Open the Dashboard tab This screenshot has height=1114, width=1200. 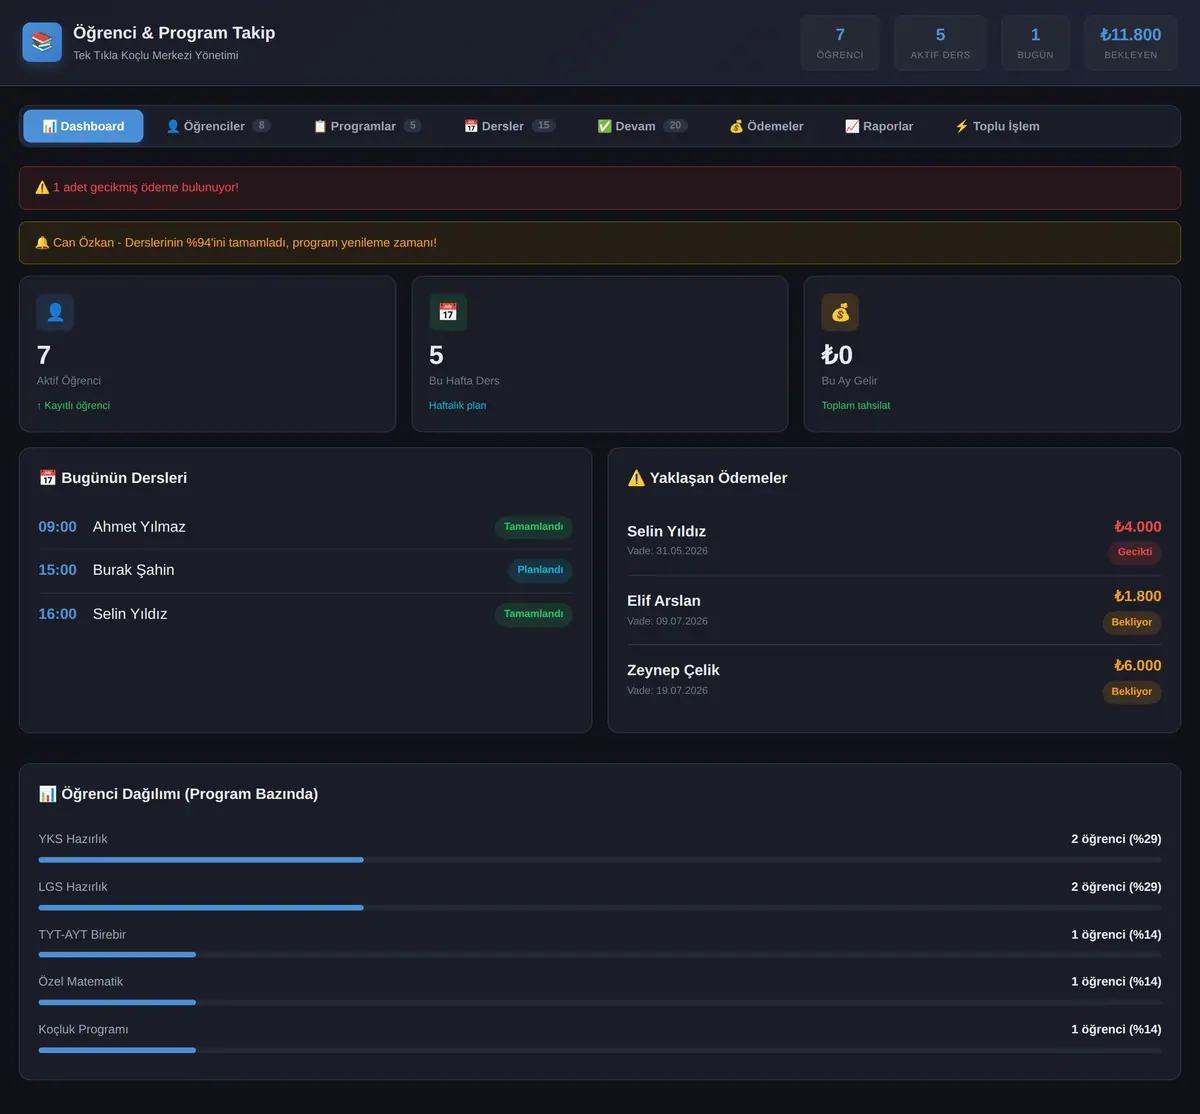83,126
